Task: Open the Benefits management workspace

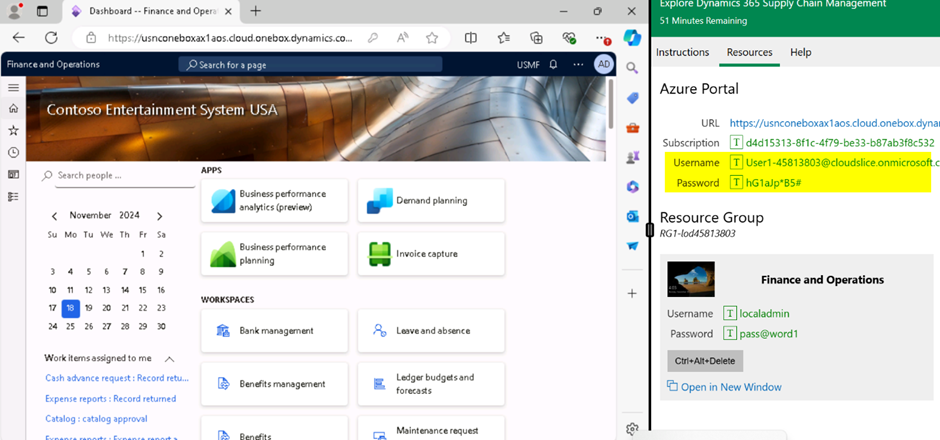Action: pyautogui.click(x=275, y=384)
